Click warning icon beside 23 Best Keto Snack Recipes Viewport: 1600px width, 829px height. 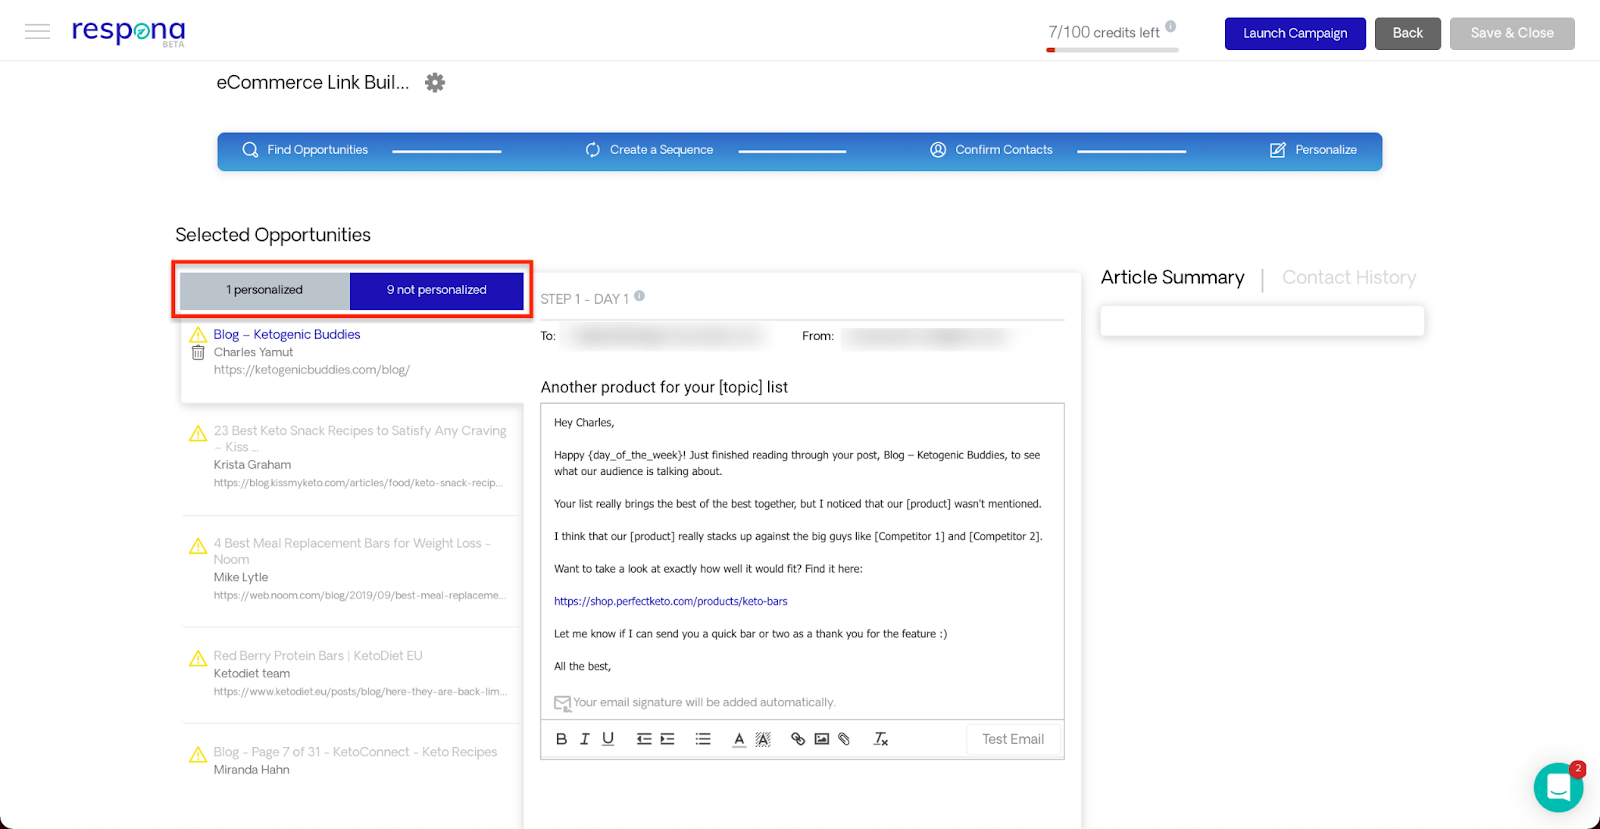198,433
